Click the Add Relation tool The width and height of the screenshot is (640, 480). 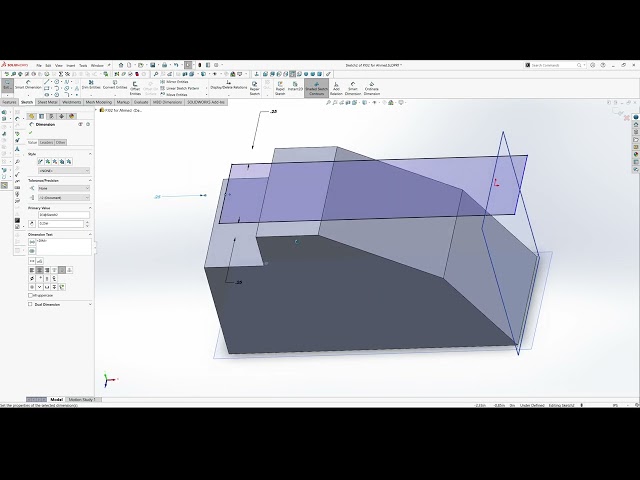(336, 88)
